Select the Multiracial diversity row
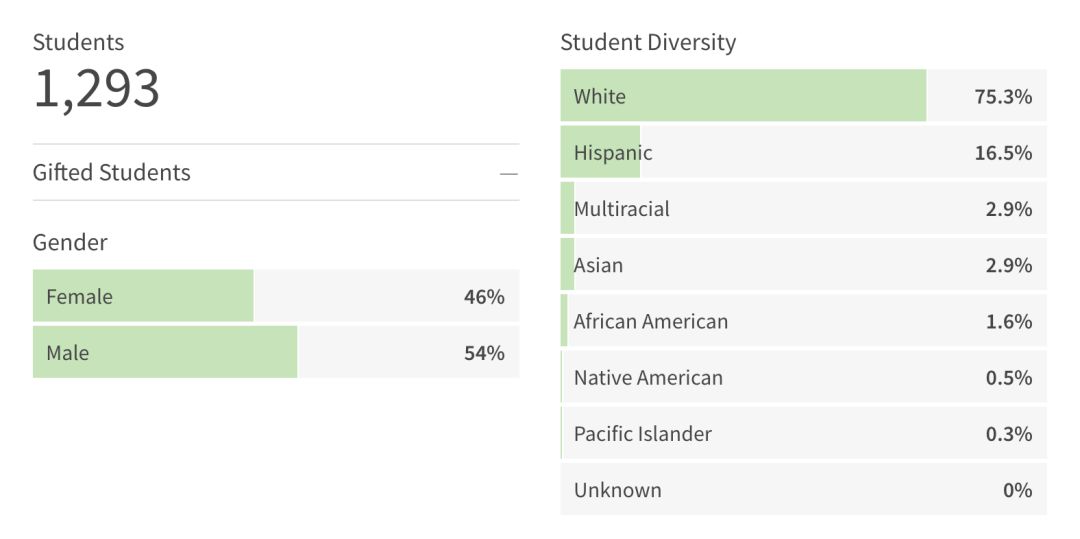This screenshot has width=1080, height=539. (x=803, y=209)
